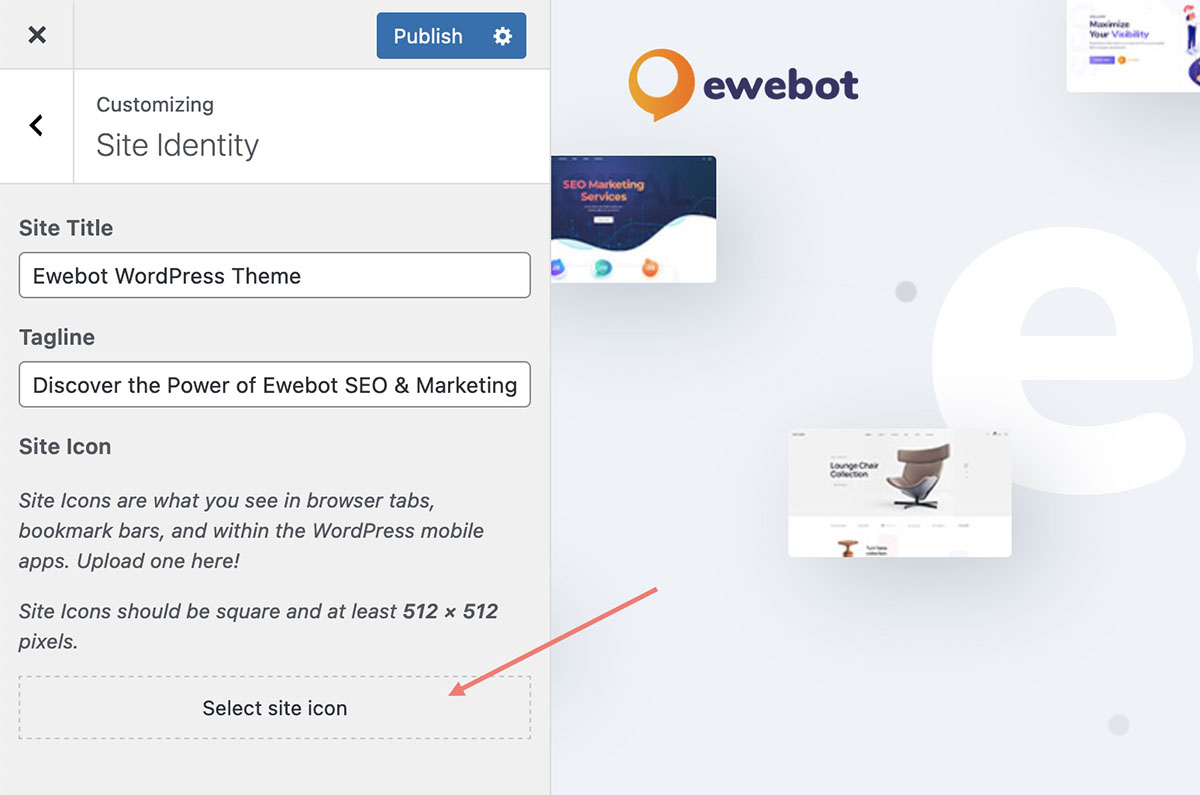The height and width of the screenshot is (795, 1200).
Task: Open the Maximize Your Visibility thumbnail
Action: pos(1133,46)
